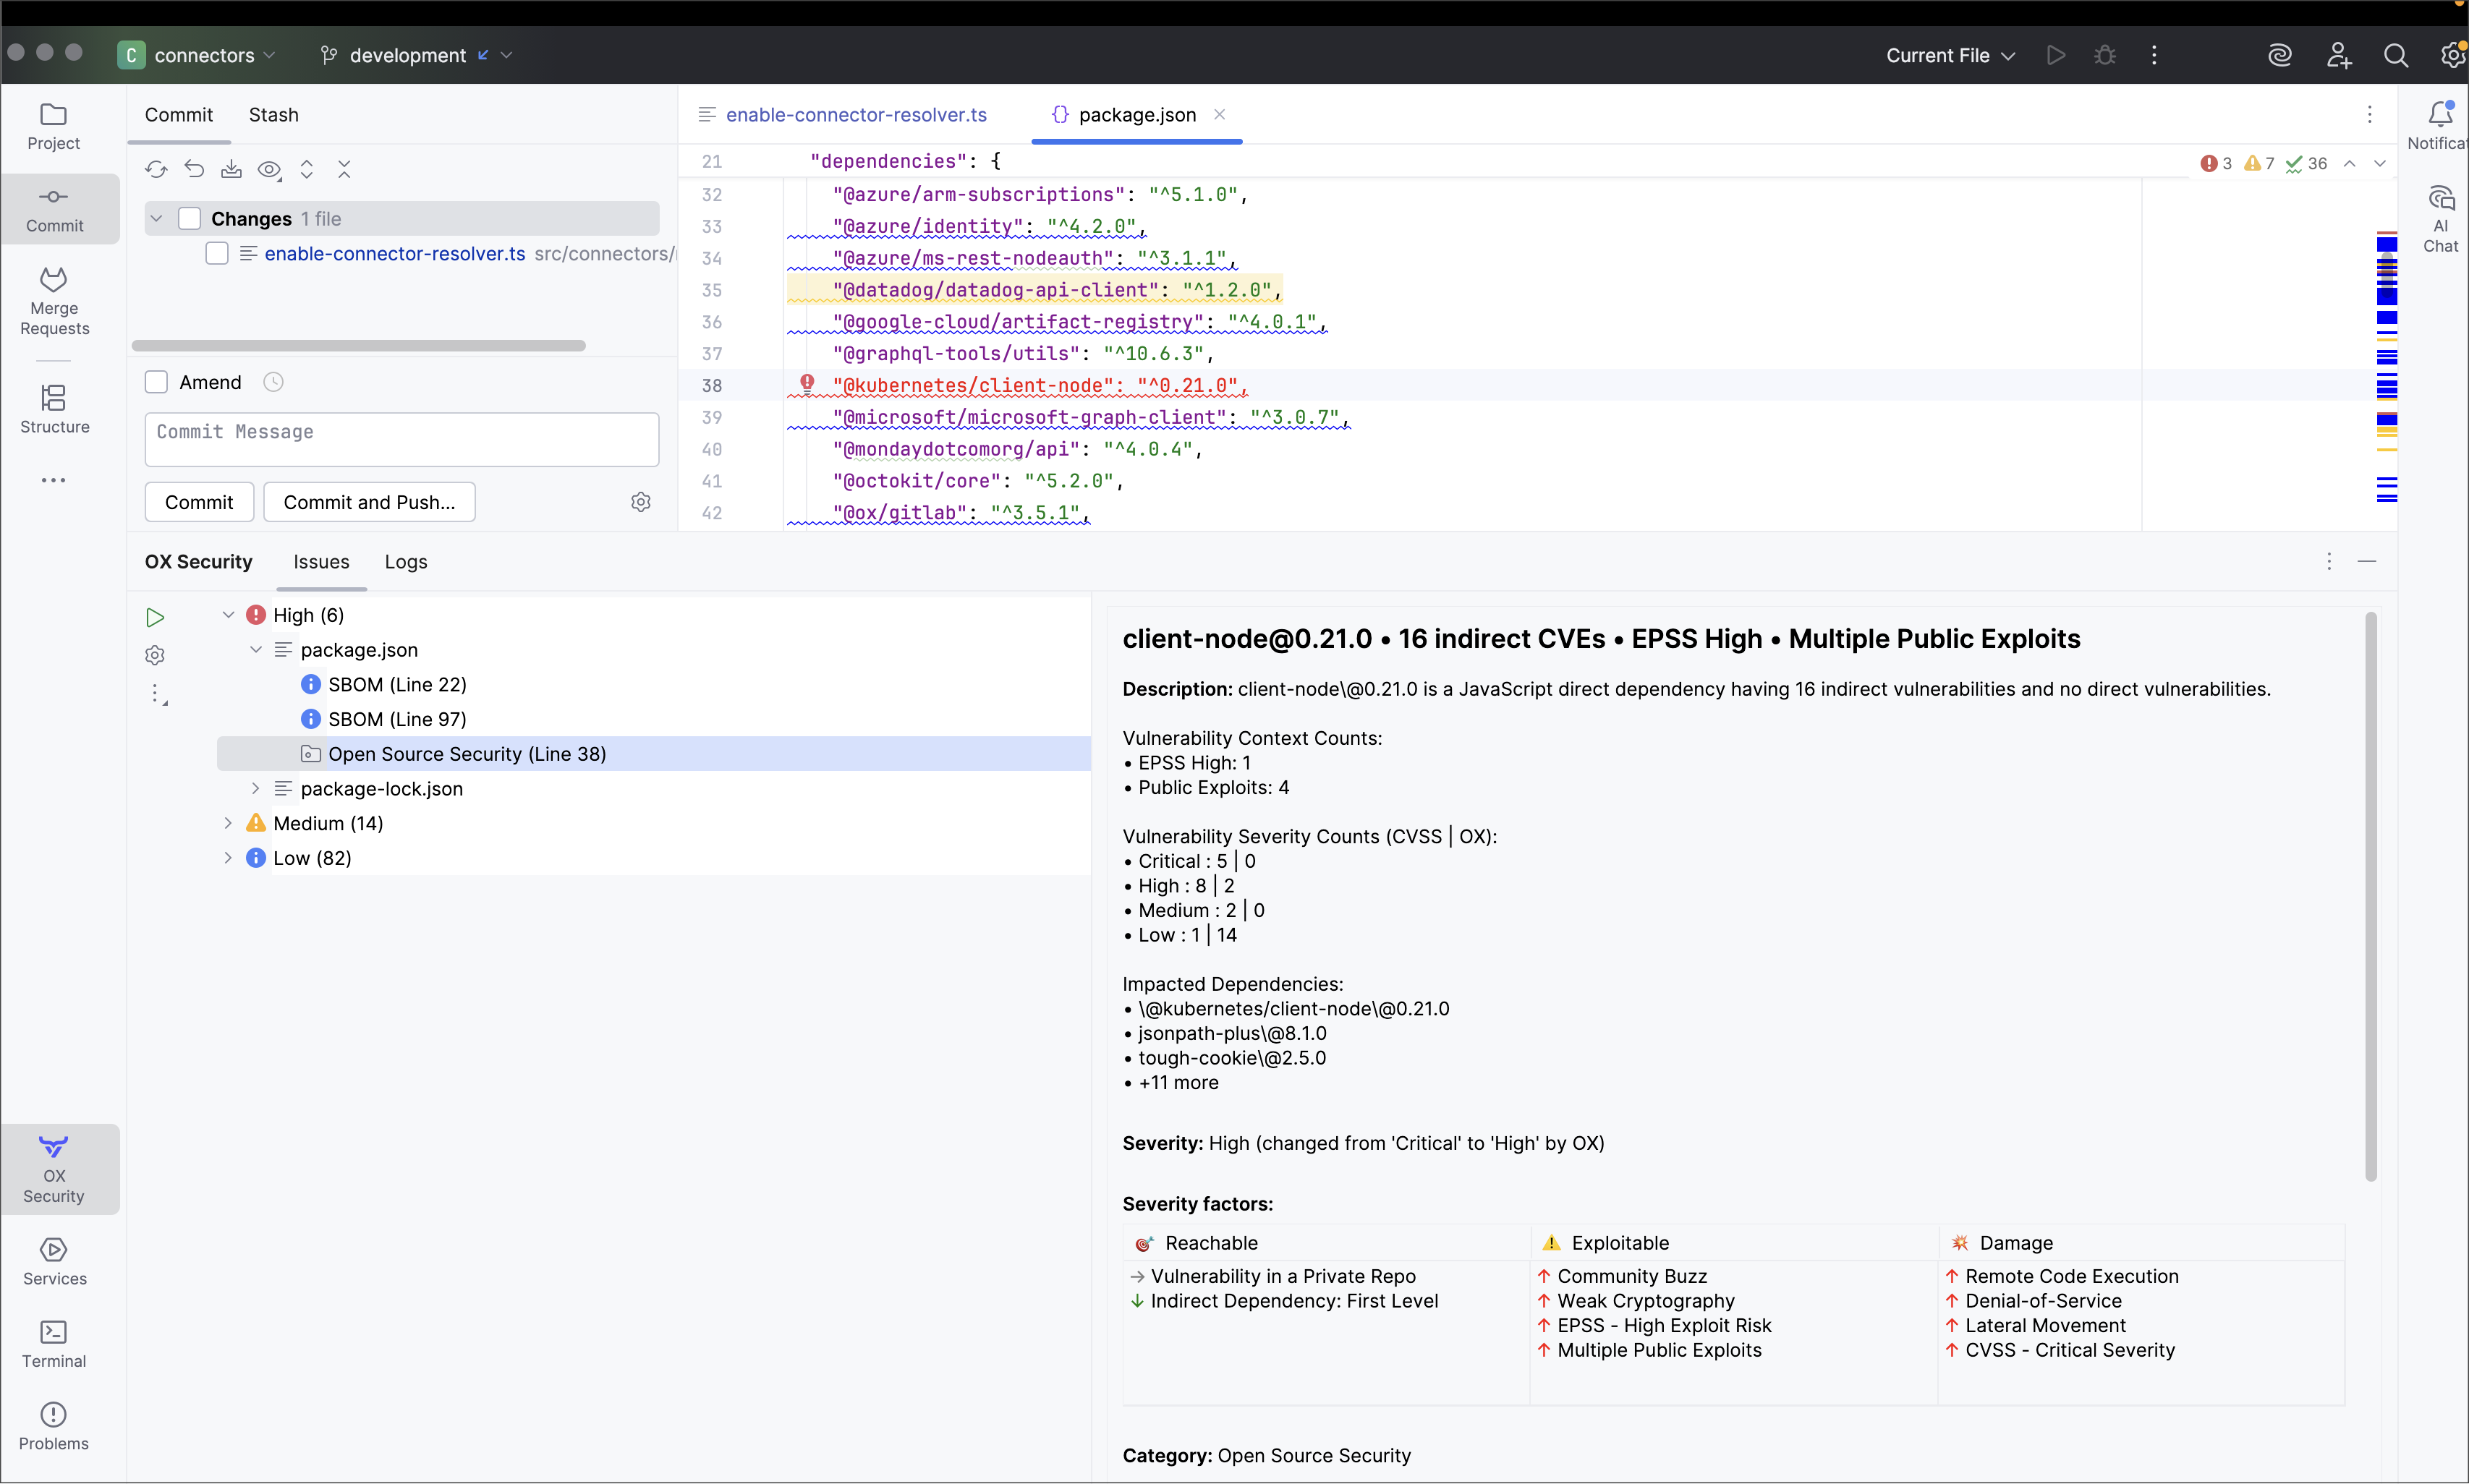Click inside the Commit Message field
This screenshot has height=1484, width=2469.
[401, 439]
